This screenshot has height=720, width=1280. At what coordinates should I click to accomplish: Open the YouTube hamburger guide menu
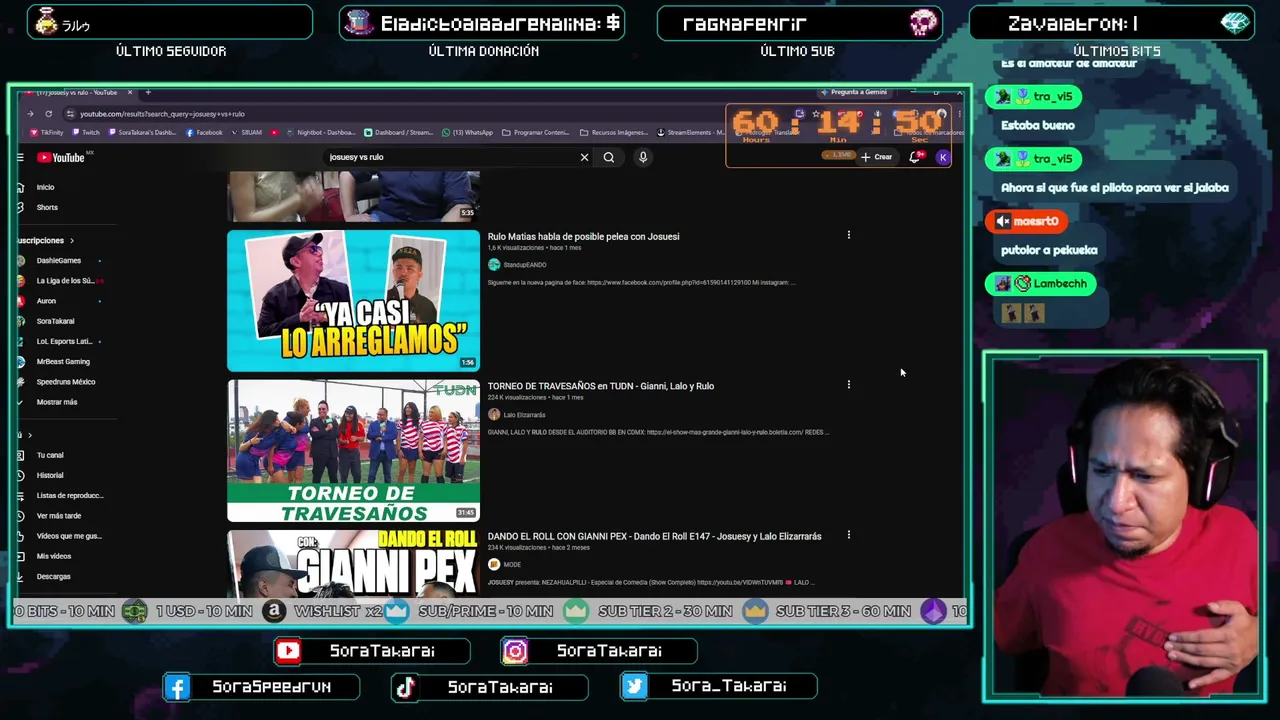coord(20,157)
